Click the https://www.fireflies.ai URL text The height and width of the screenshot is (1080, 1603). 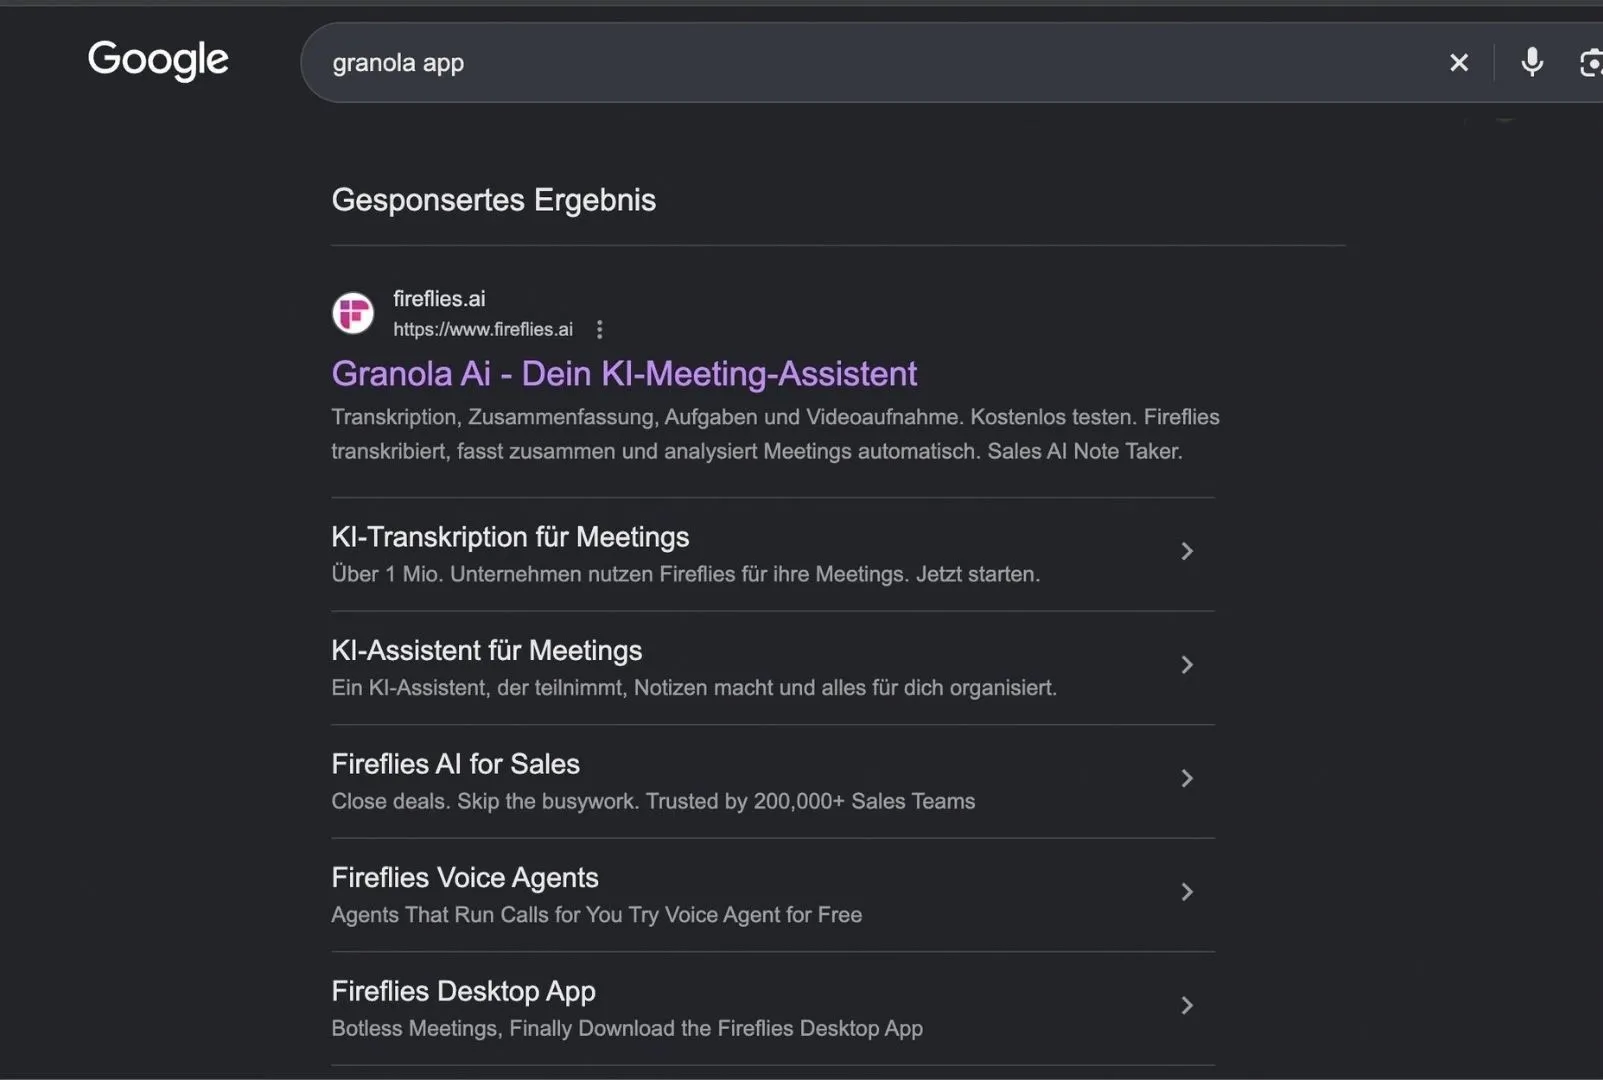coord(483,329)
